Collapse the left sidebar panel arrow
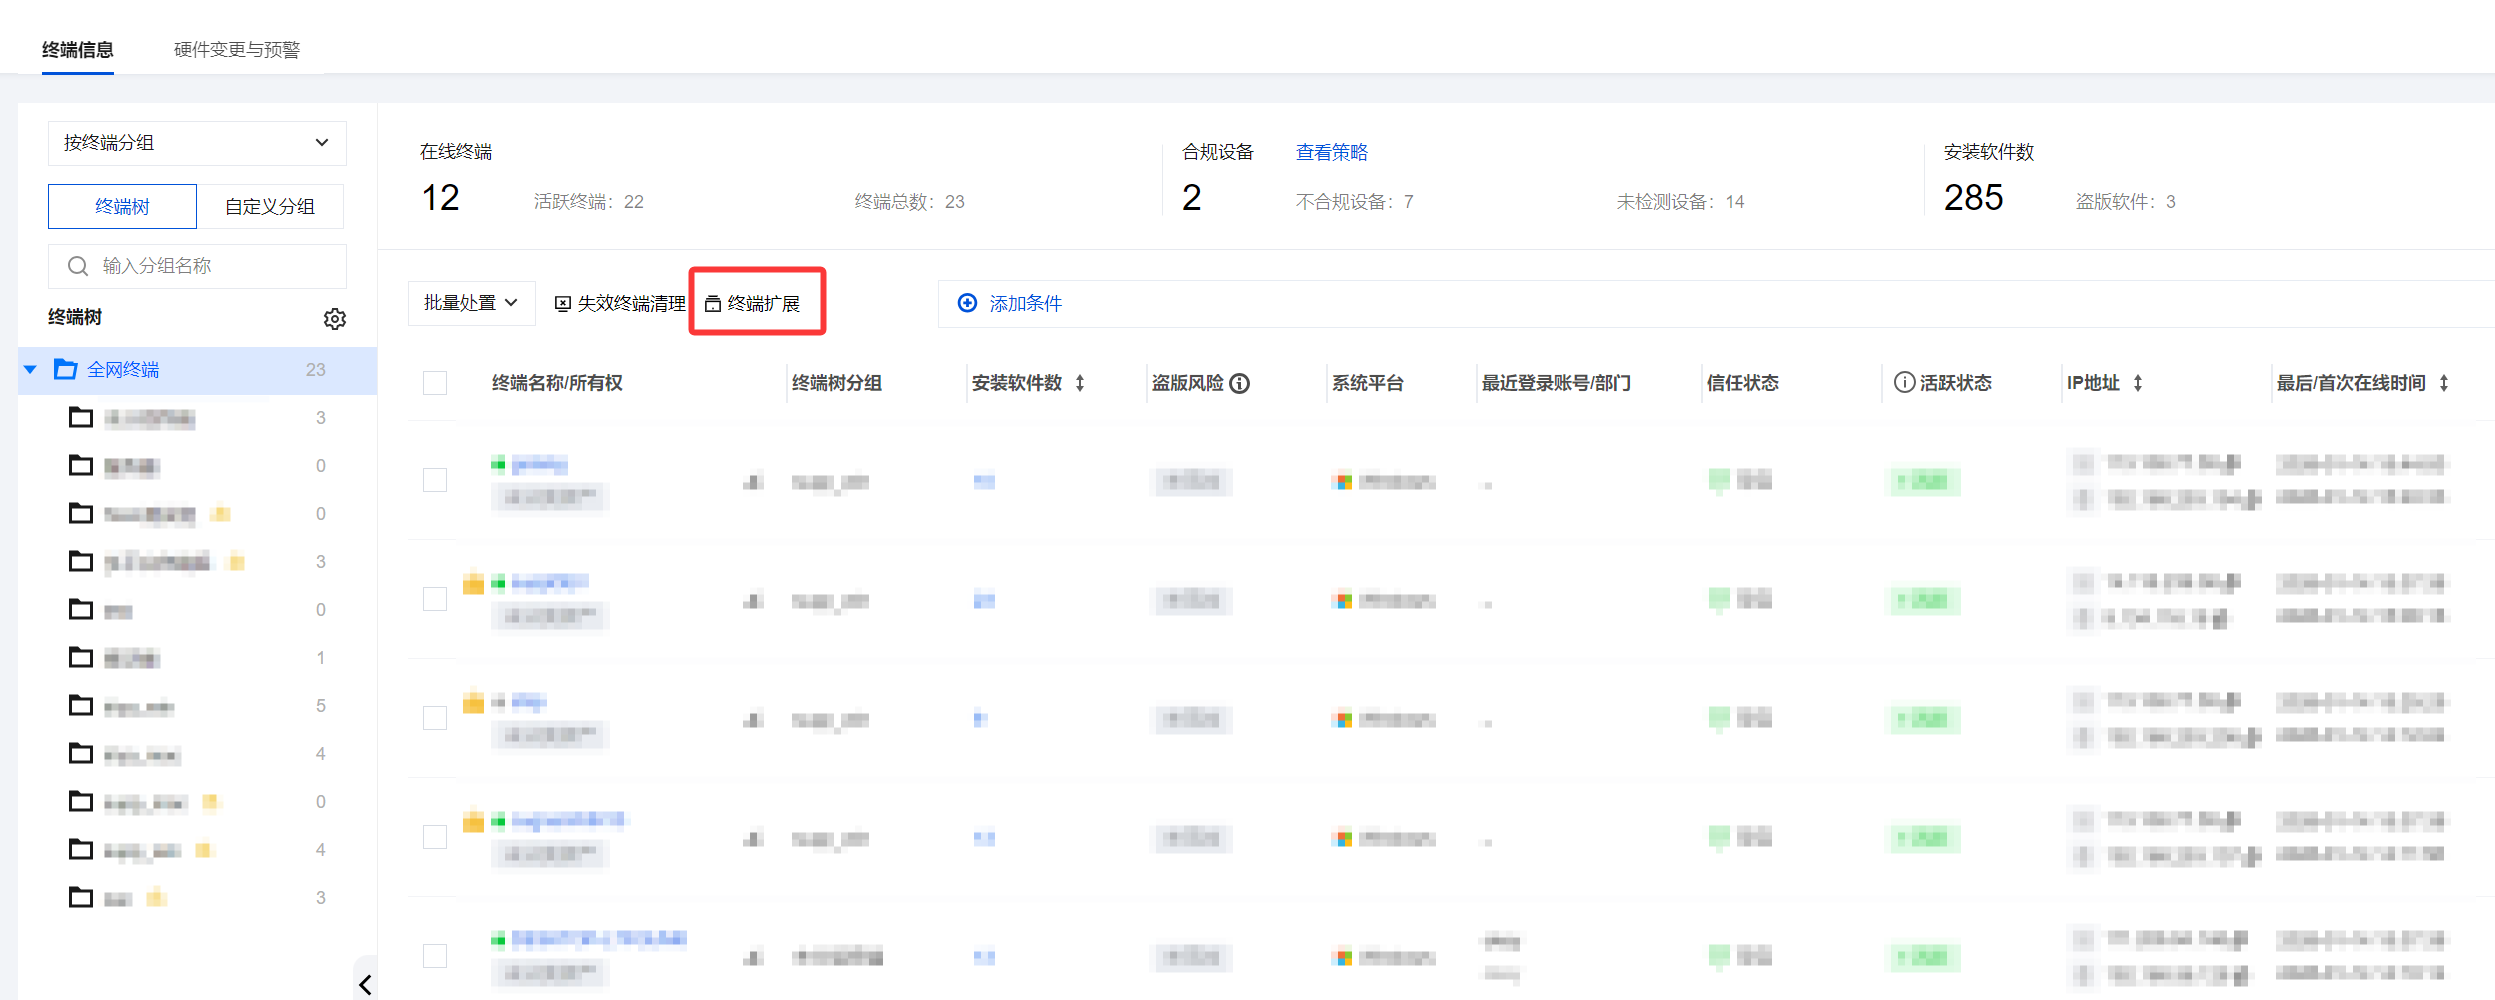This screenshot has width=2495, height=1000. pos(365,984)
